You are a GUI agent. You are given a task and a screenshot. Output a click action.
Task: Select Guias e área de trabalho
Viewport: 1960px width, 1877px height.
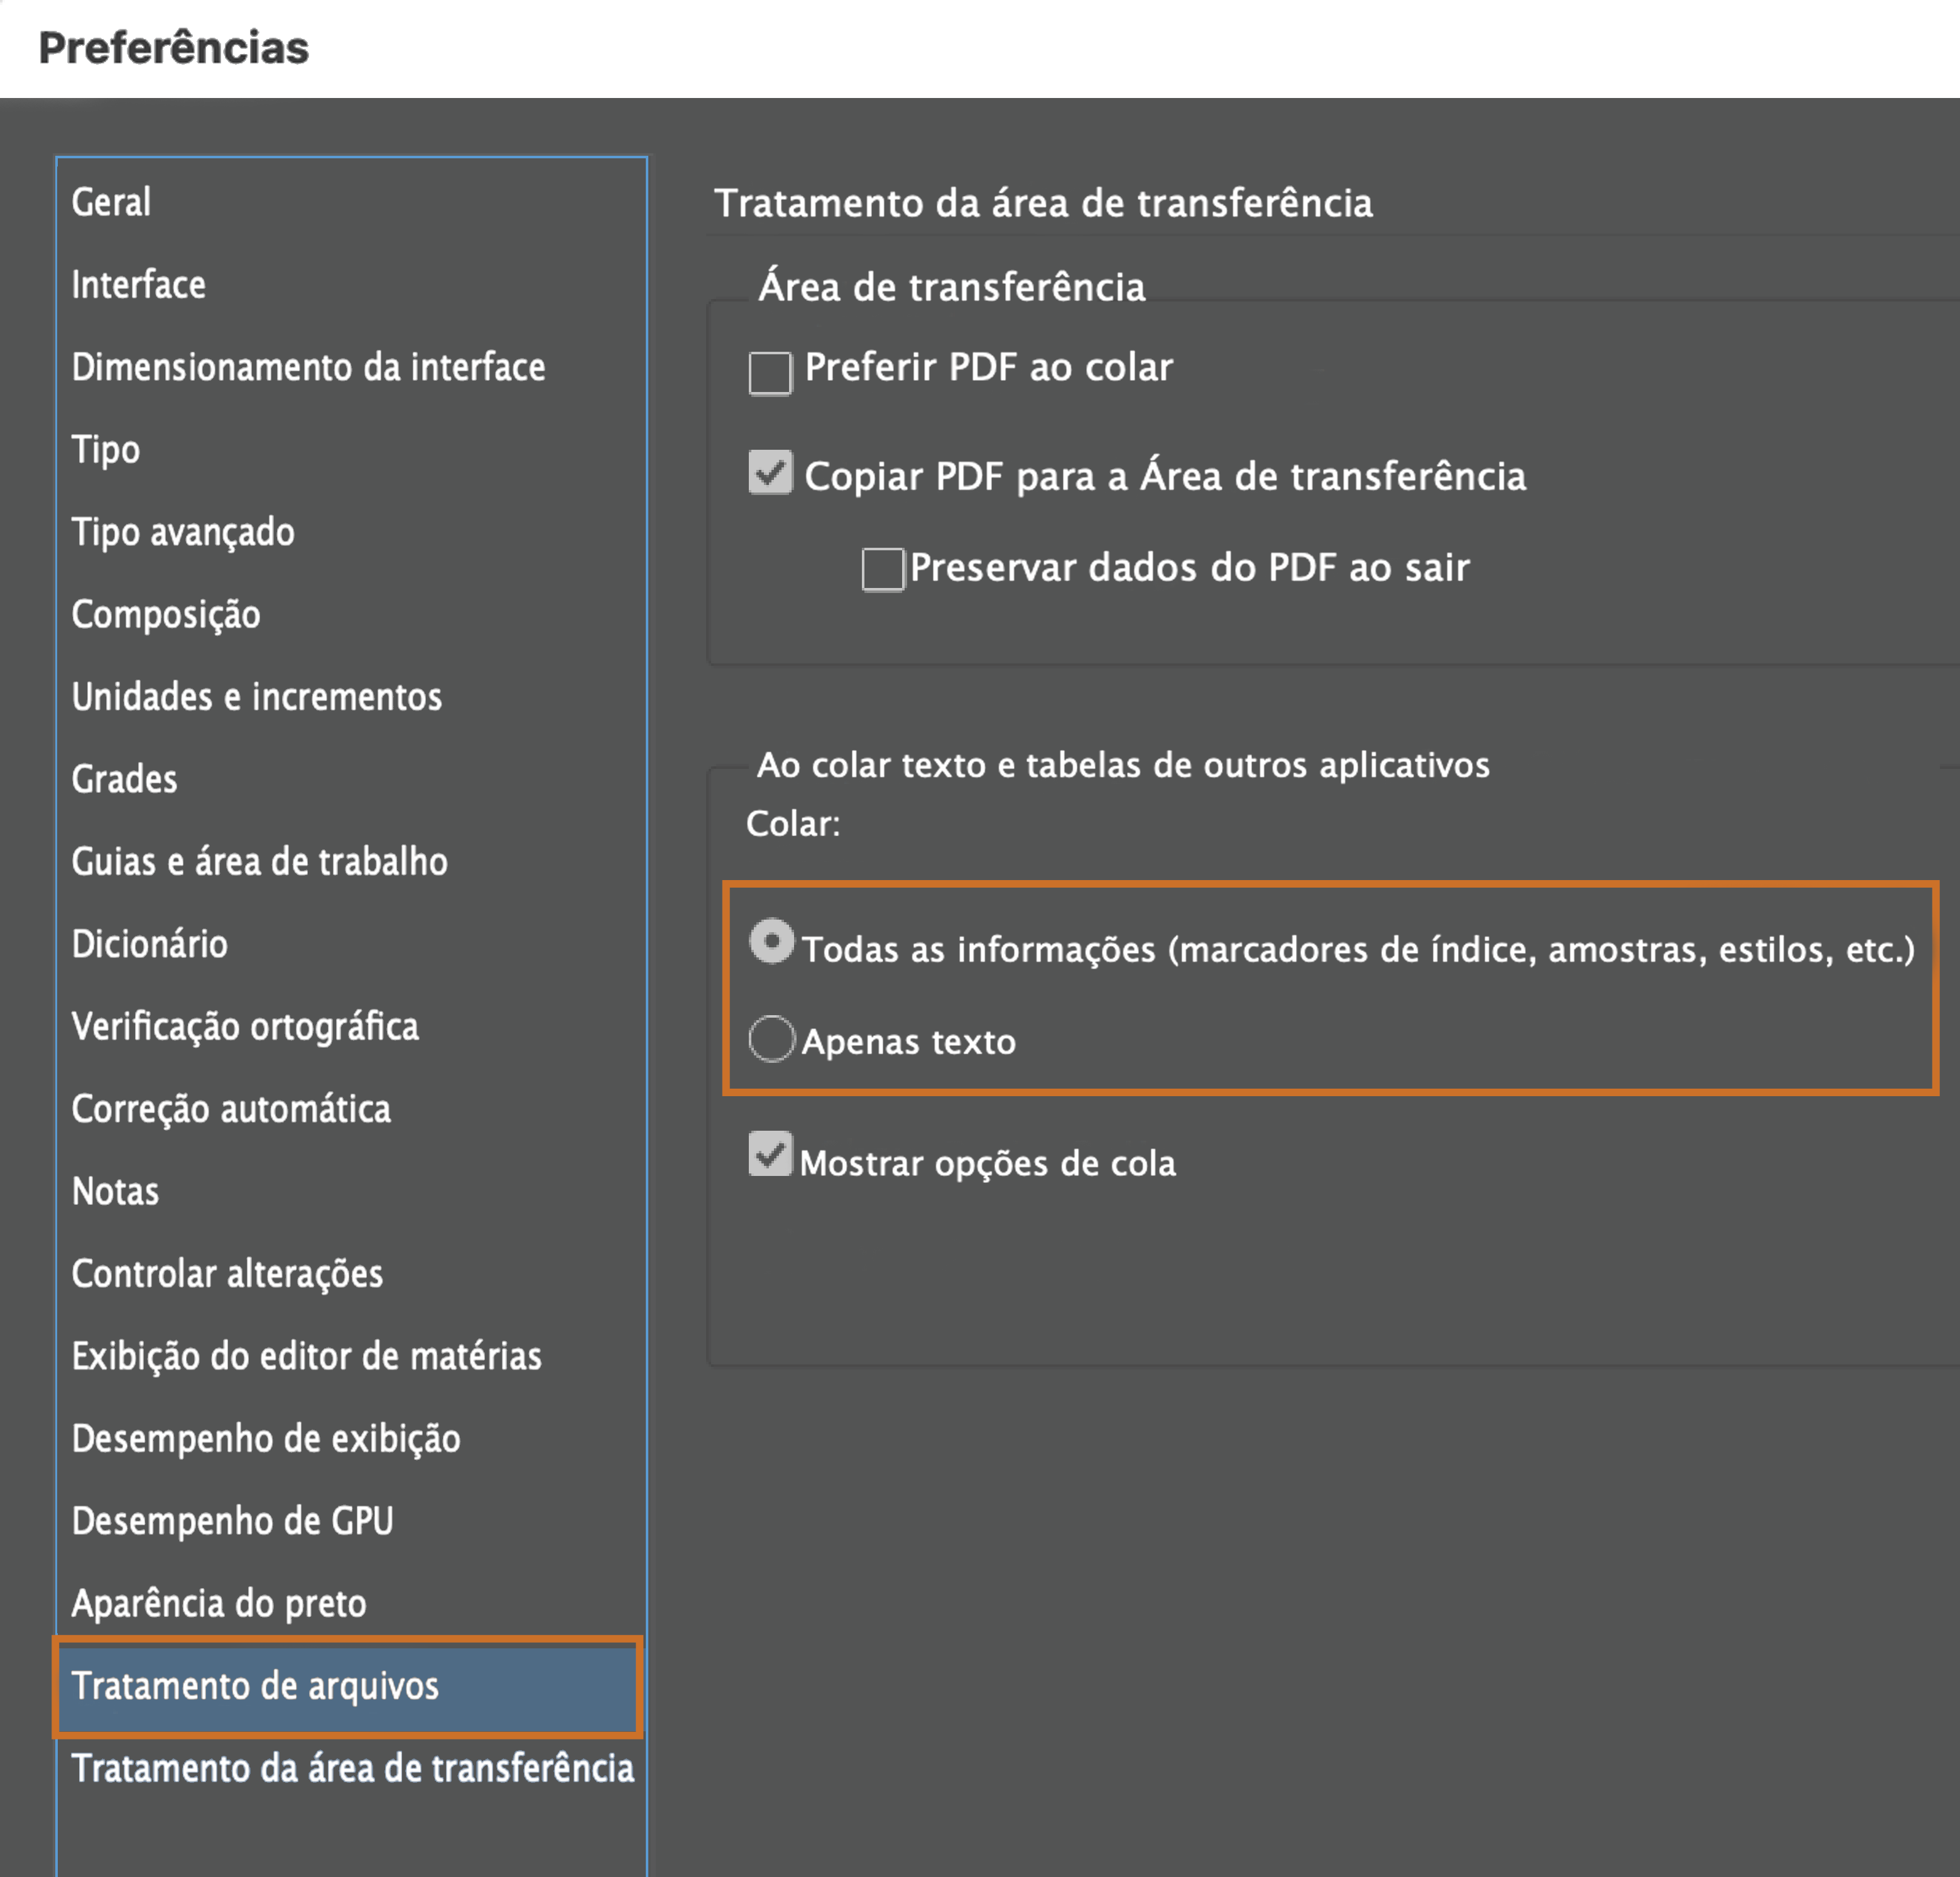click(x=259, y=861)
